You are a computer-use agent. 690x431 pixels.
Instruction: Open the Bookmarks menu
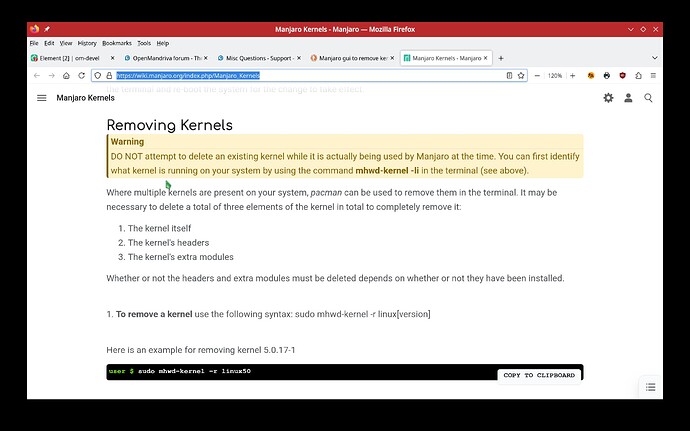(x=117, y=43)
